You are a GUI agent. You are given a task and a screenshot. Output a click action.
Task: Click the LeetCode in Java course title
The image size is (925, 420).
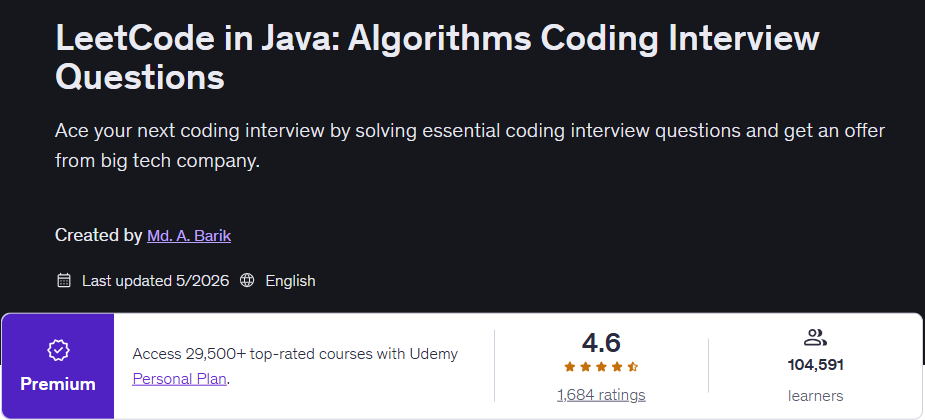(437, 57)
